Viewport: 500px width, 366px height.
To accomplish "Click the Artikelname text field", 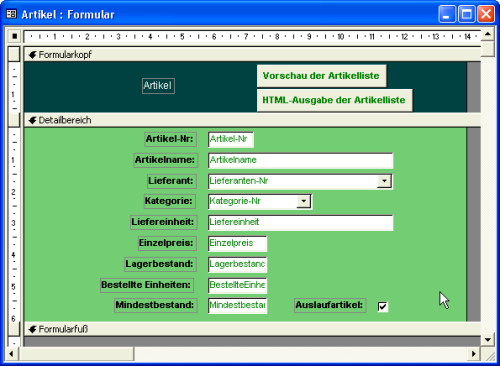I will point(300,160).
